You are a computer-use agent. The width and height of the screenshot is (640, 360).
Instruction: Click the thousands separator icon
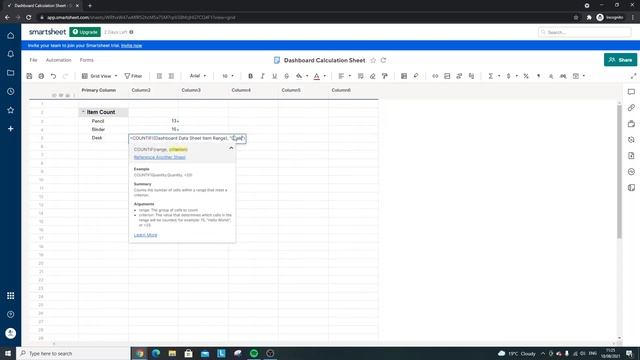(x=539, y=76)
